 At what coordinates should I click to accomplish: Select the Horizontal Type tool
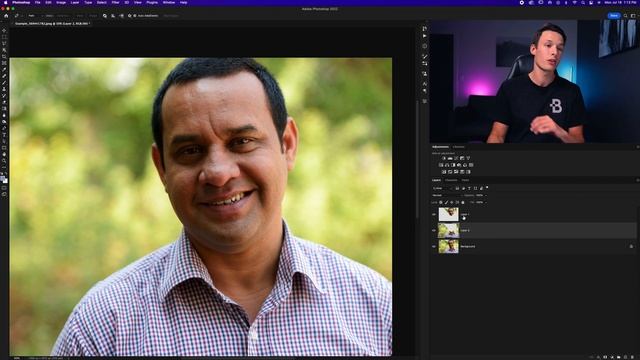(x=4, y=135)
